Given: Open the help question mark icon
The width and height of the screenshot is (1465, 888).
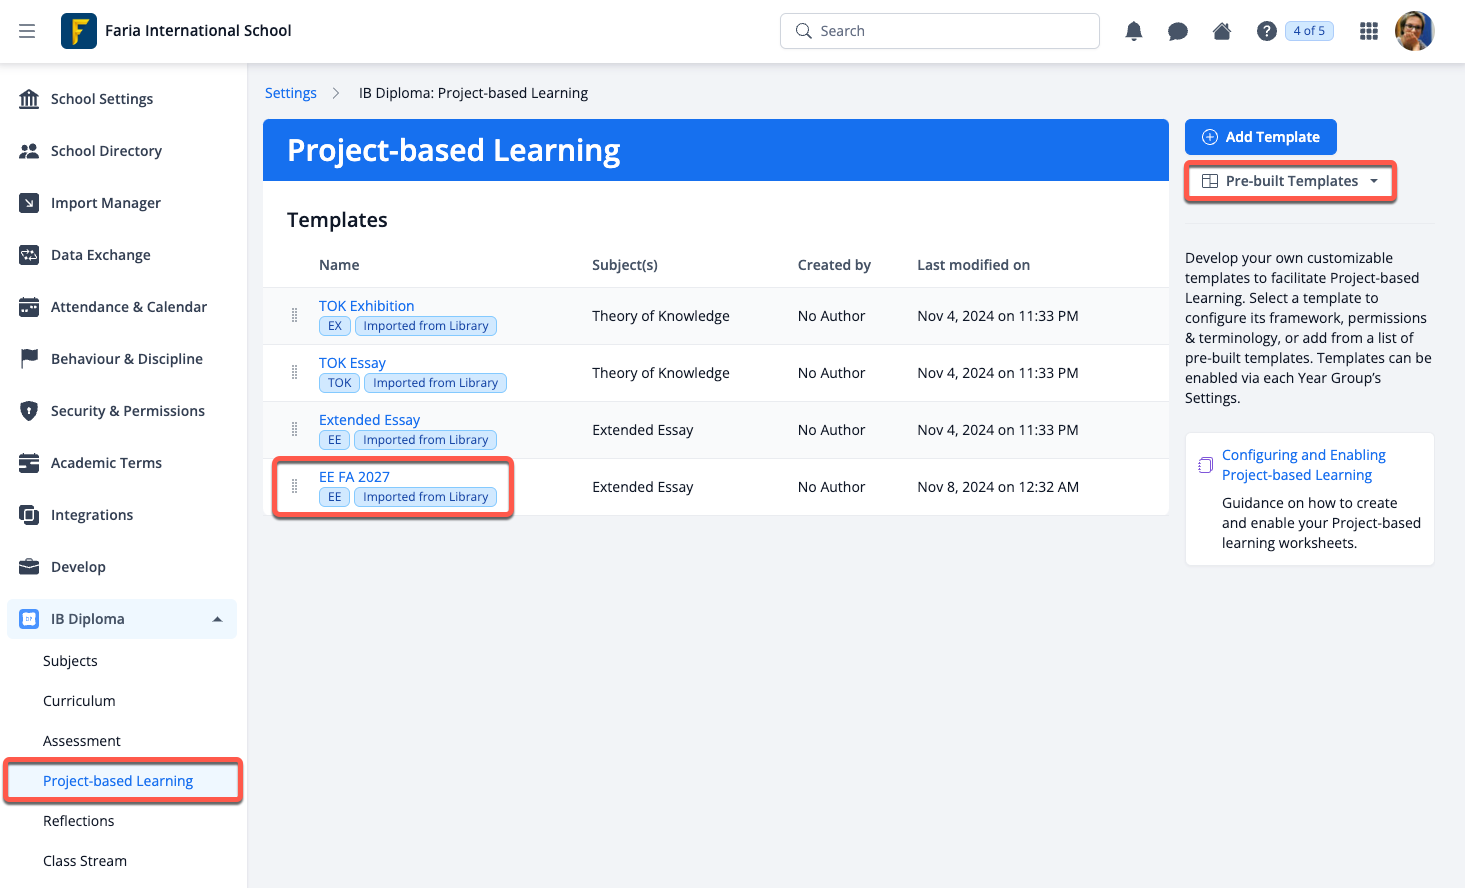Looking at the screenshot, I should 1266,31.
